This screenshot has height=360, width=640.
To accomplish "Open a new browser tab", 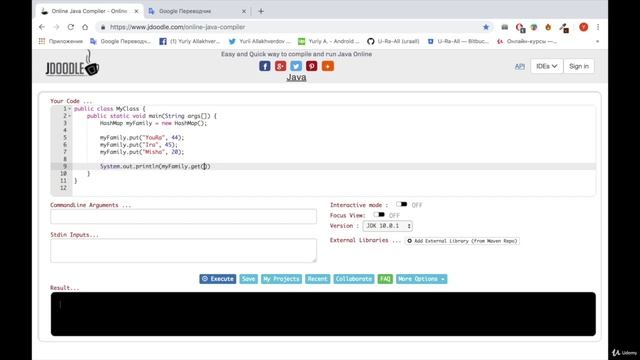I will click(x=261, y=11).
